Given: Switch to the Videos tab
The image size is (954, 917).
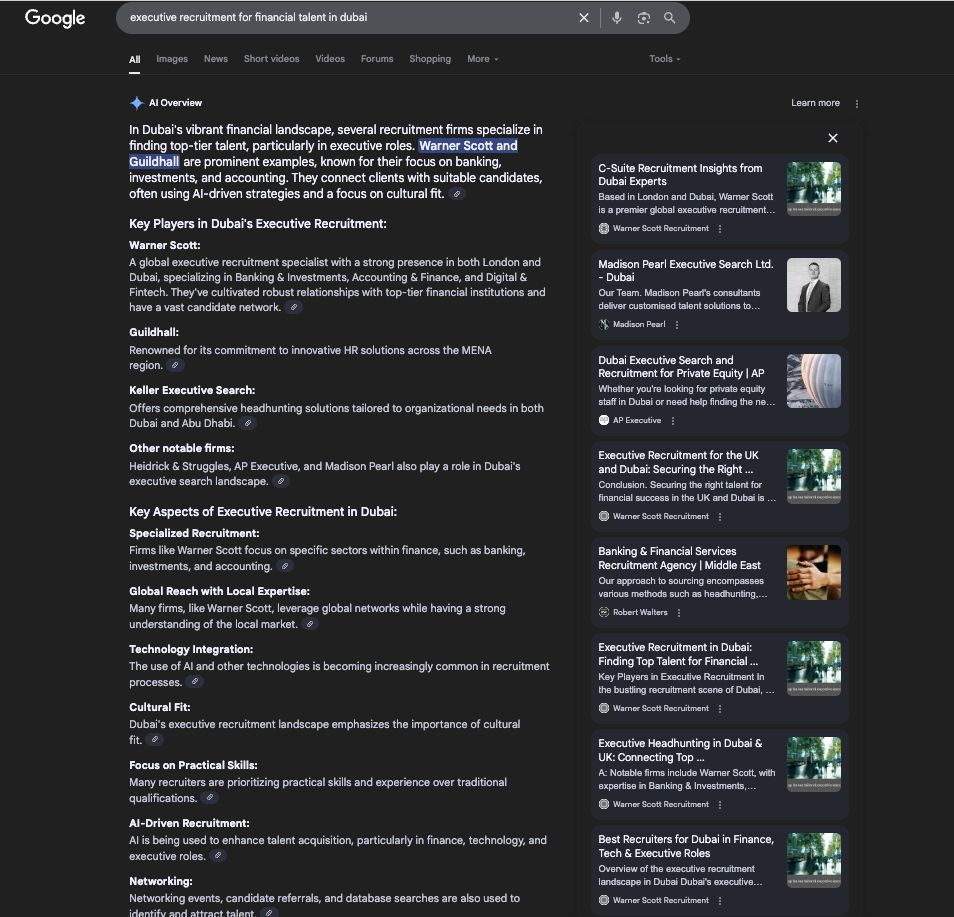Looking at the screenshot, I should 330,59.
